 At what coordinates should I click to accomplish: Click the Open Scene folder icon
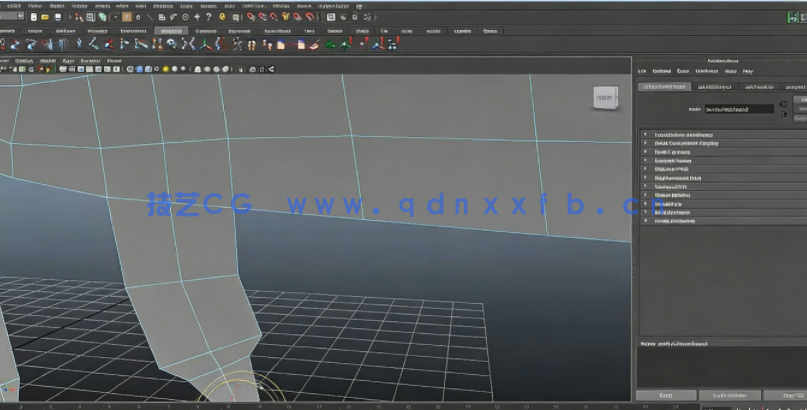coord(45,17)
